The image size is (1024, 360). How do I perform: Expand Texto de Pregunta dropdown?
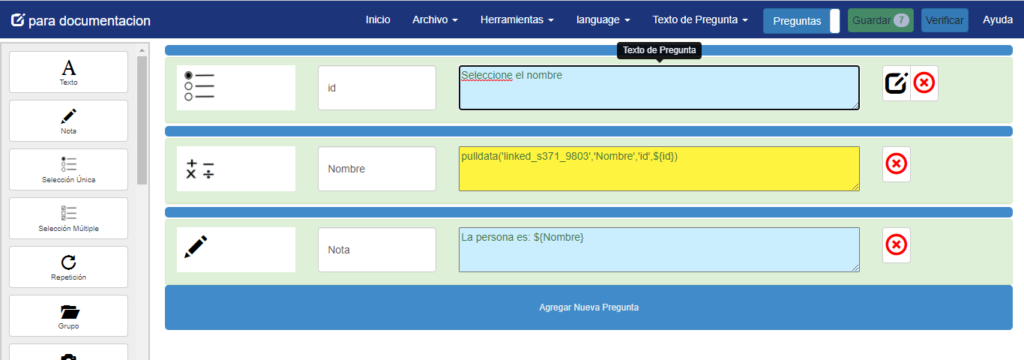pos(700,20)
